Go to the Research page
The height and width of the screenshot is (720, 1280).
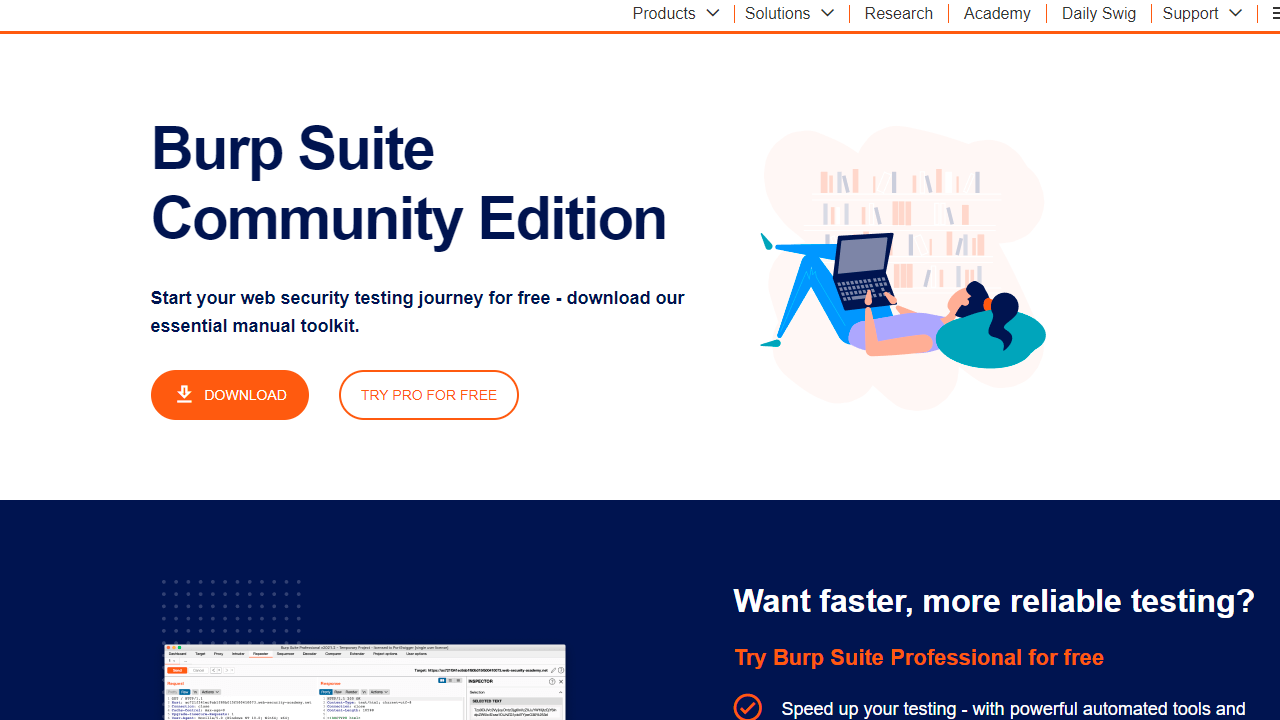pyautogui.click(x=898, y=13)
